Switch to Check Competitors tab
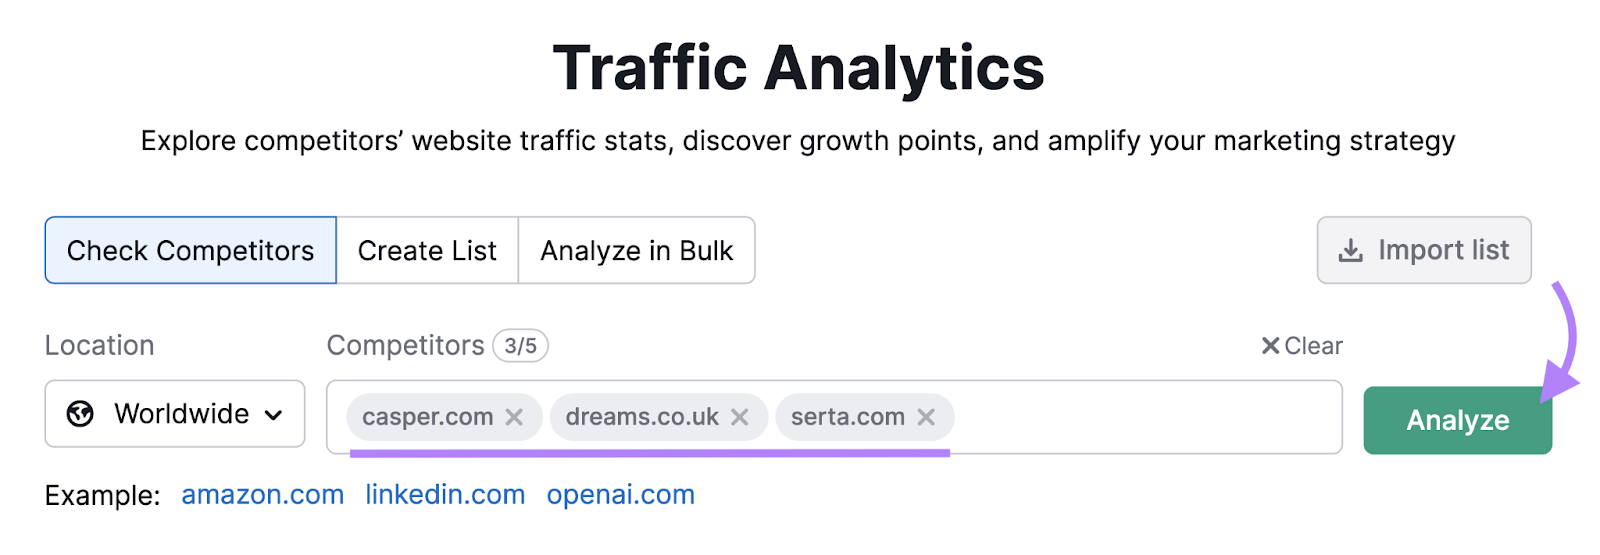Screen dimensions: 1600x555 [190, 251]
